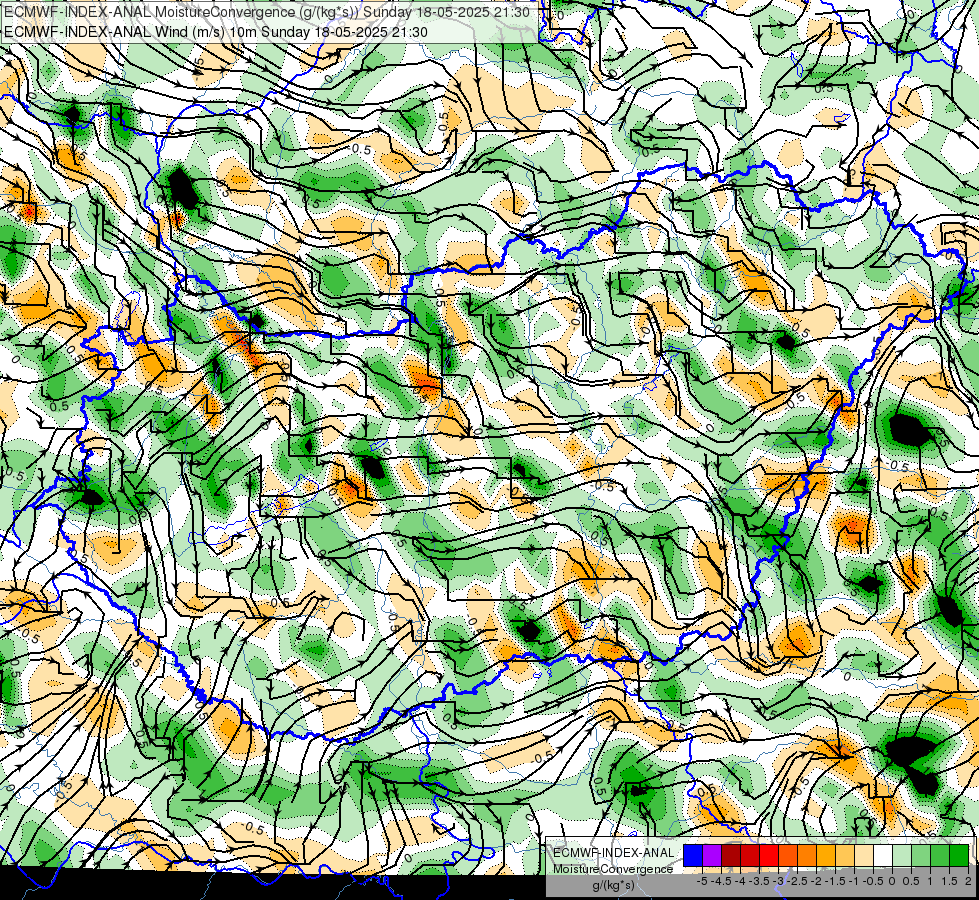The height and width of the screenshot is (900, 979).
Task: Click the blue legend swatch
Action: click(693, 856)
